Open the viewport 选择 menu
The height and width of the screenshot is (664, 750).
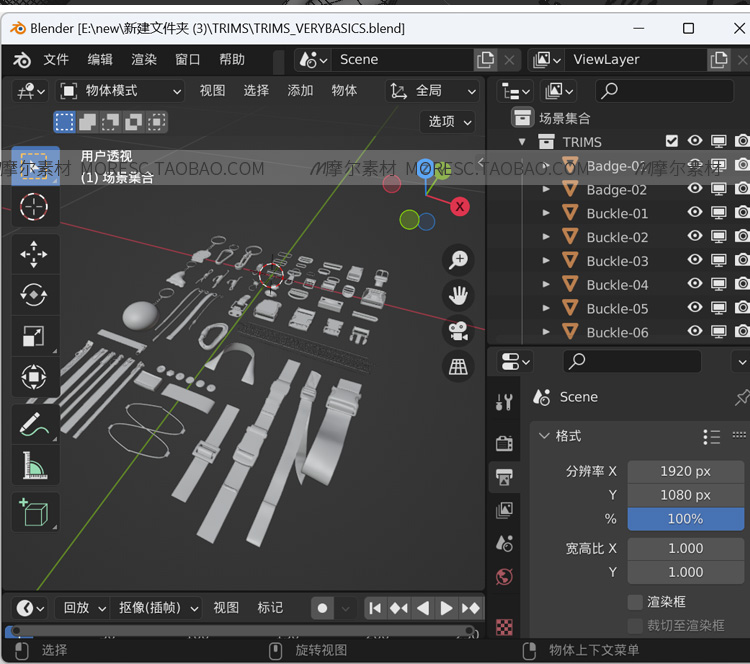click(256, 91)
